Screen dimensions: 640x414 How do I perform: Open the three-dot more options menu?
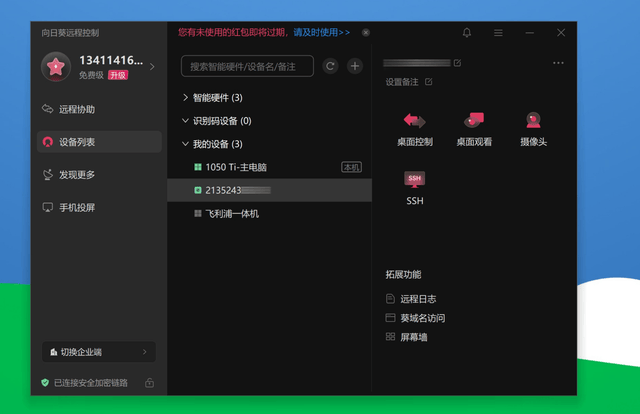558,63
